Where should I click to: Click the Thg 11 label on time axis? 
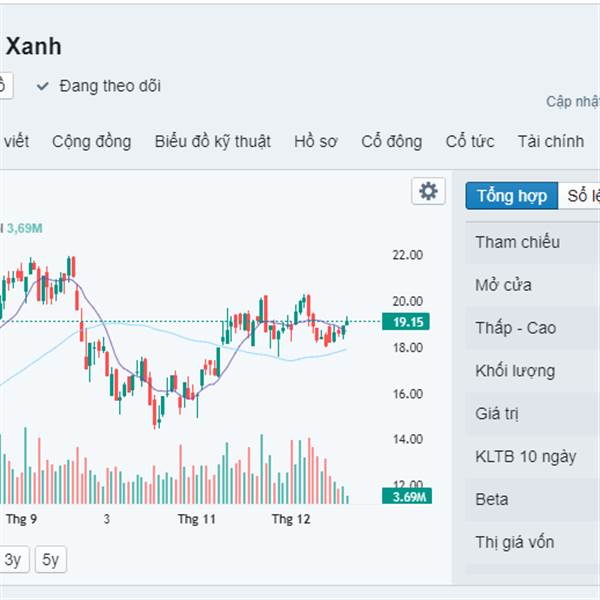tap(196, 519)
